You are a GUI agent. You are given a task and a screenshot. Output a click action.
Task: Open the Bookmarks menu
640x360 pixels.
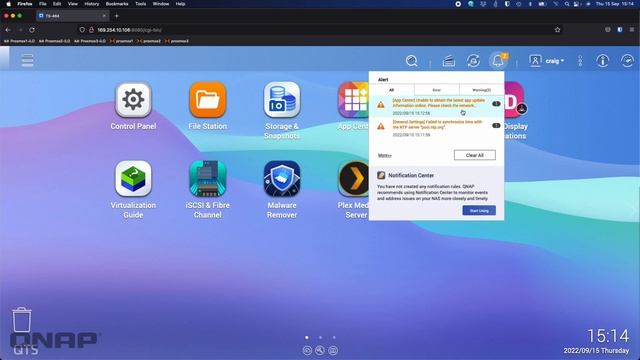[117, 4]
